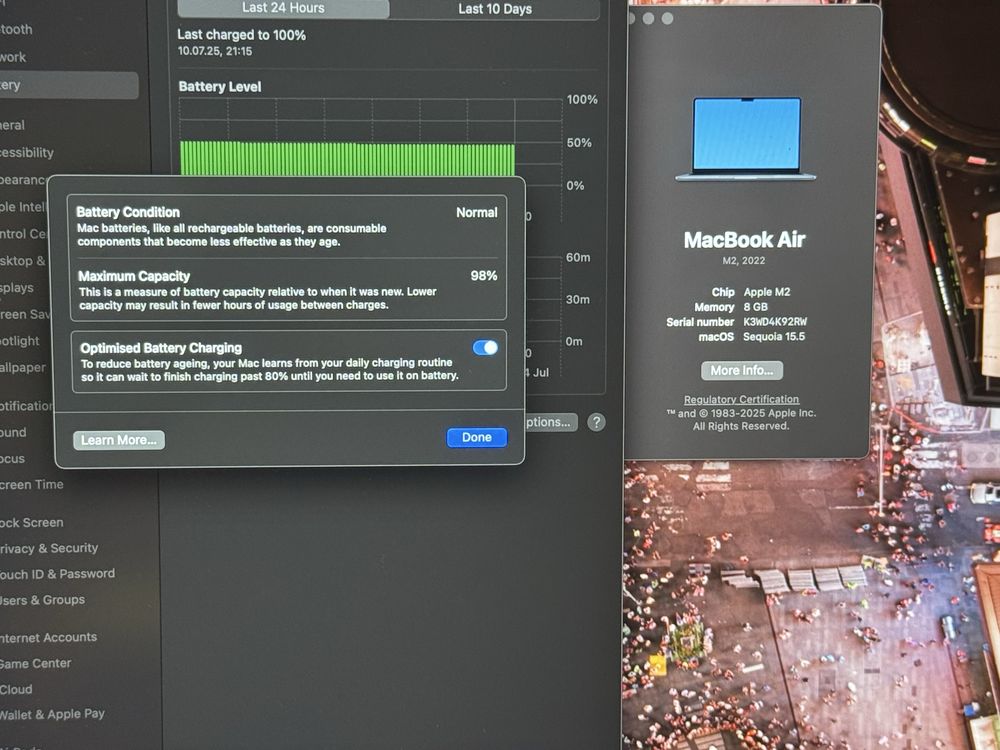Click the Learn More… button
This screenshot has width=1000, height=750.
[x=119, y=440]
